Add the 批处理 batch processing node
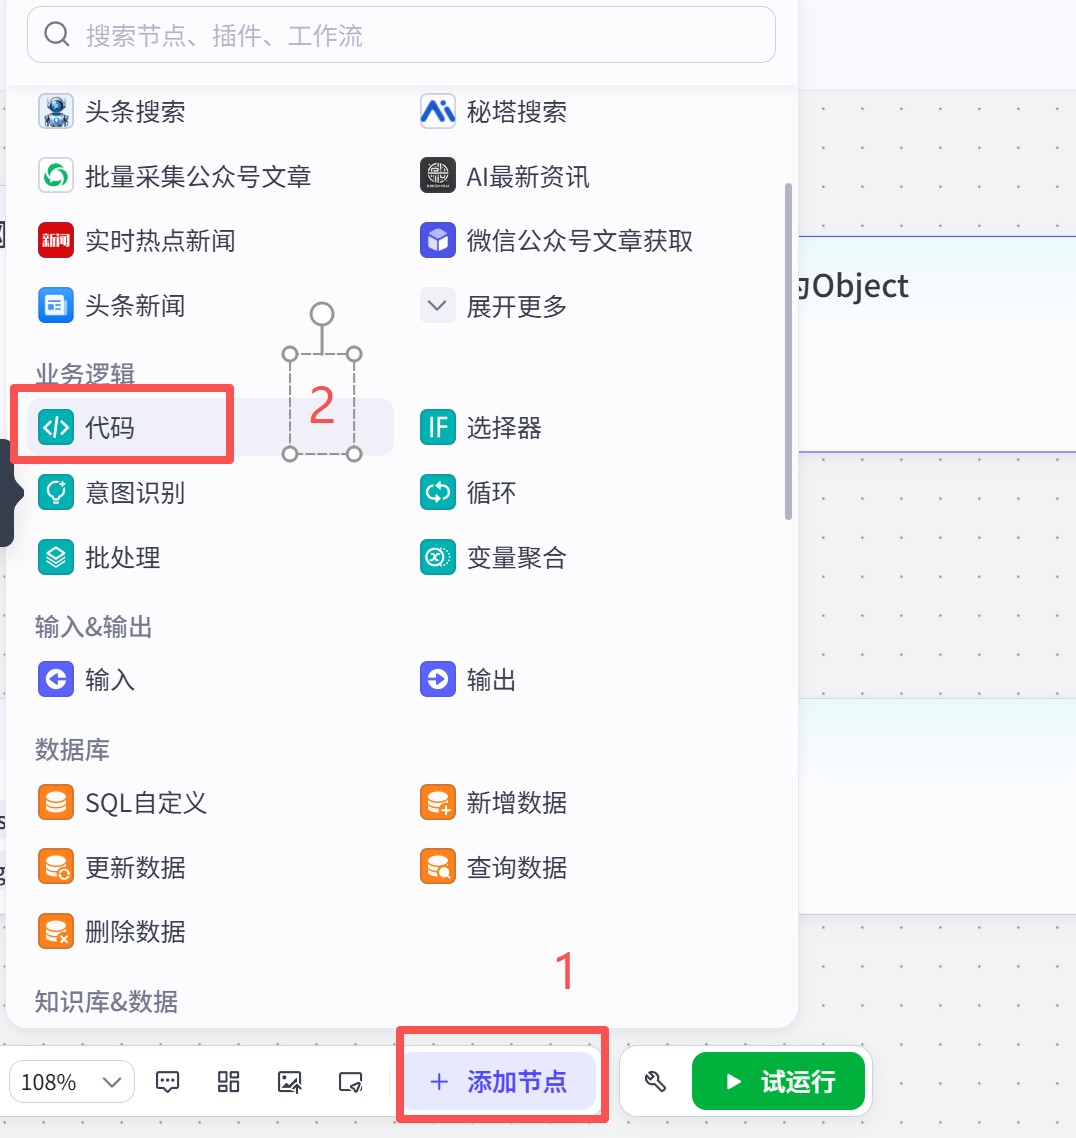 coord(122,557)
